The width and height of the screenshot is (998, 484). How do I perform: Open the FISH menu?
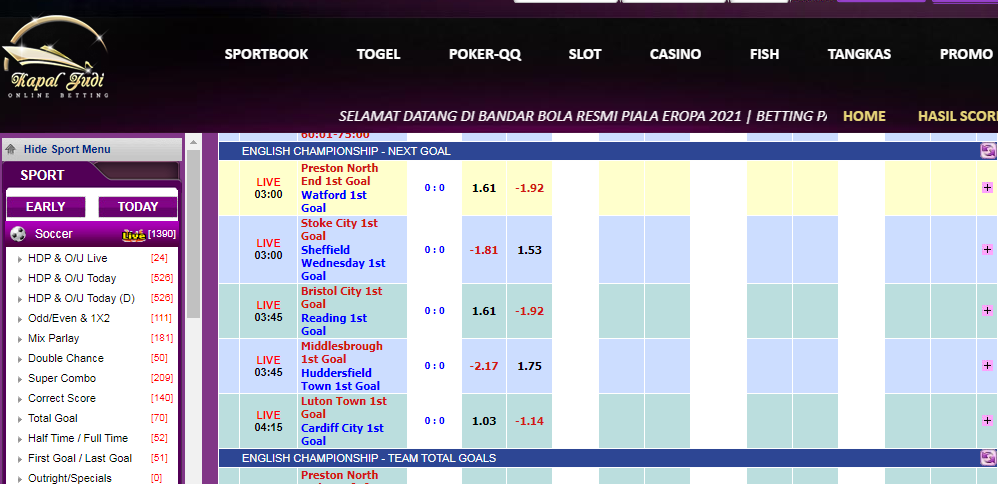[x=764, y=54]
